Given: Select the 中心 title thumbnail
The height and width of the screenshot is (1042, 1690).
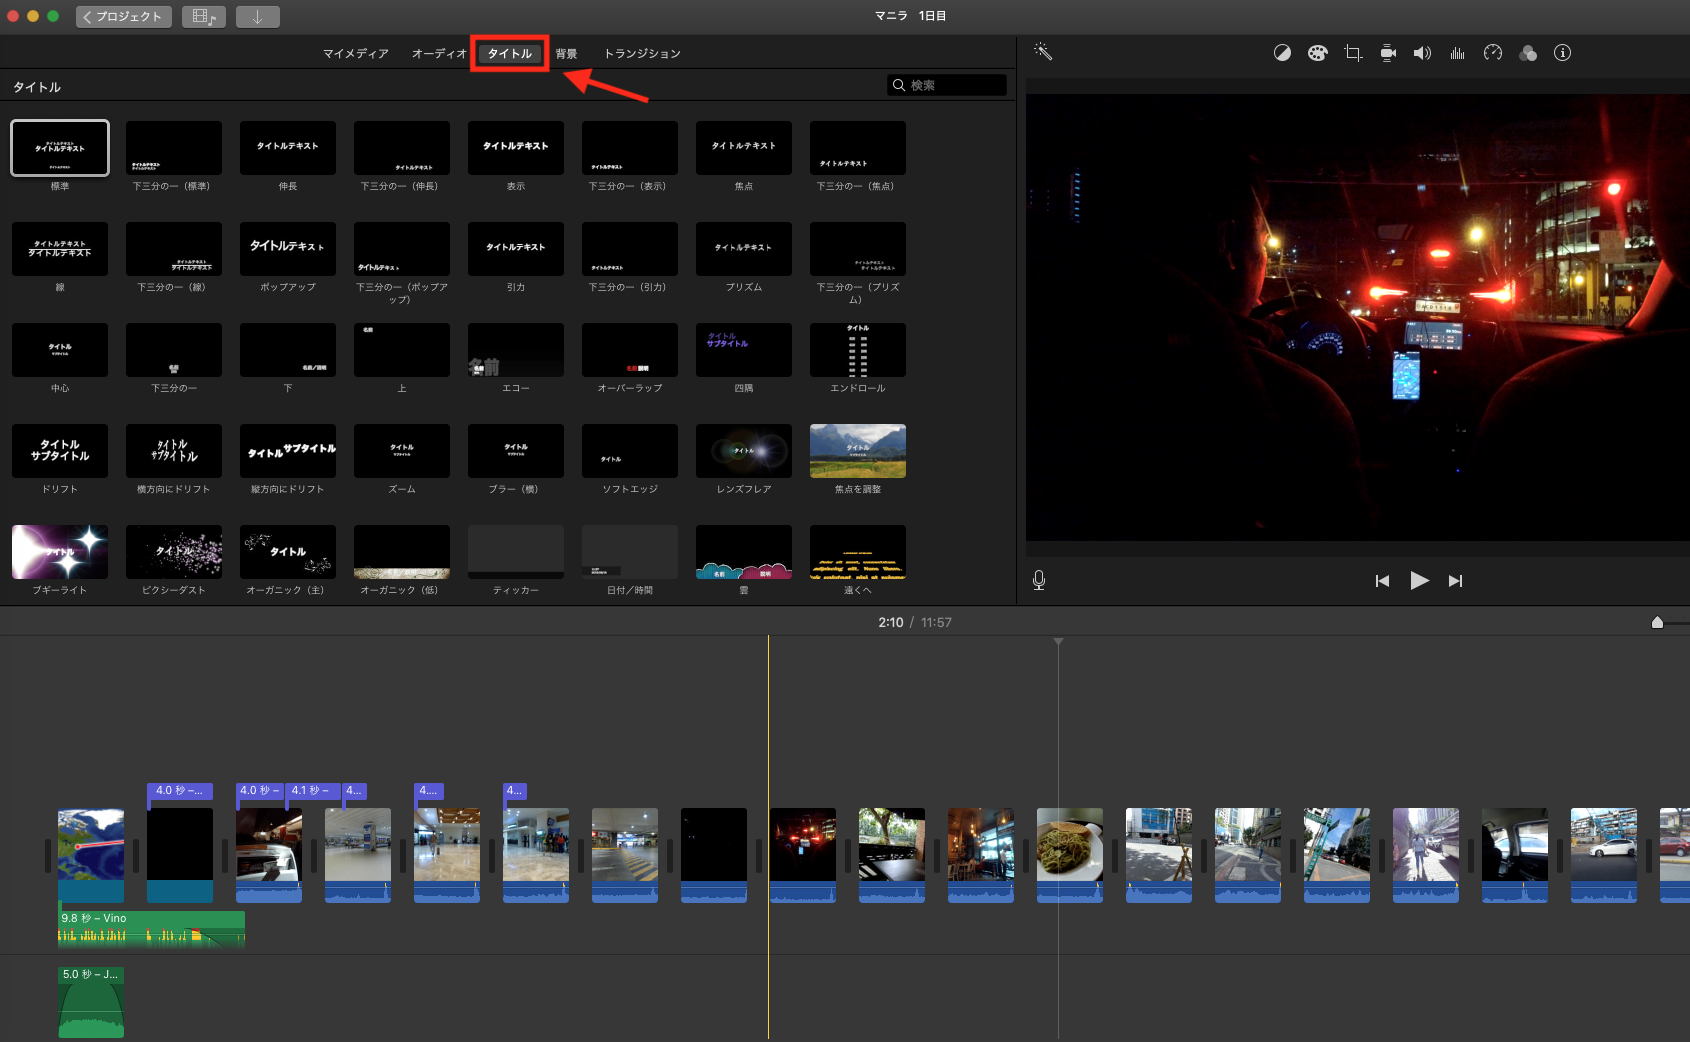Looking at the screenshot, I should pyautogui.click(x=60, y=350).
